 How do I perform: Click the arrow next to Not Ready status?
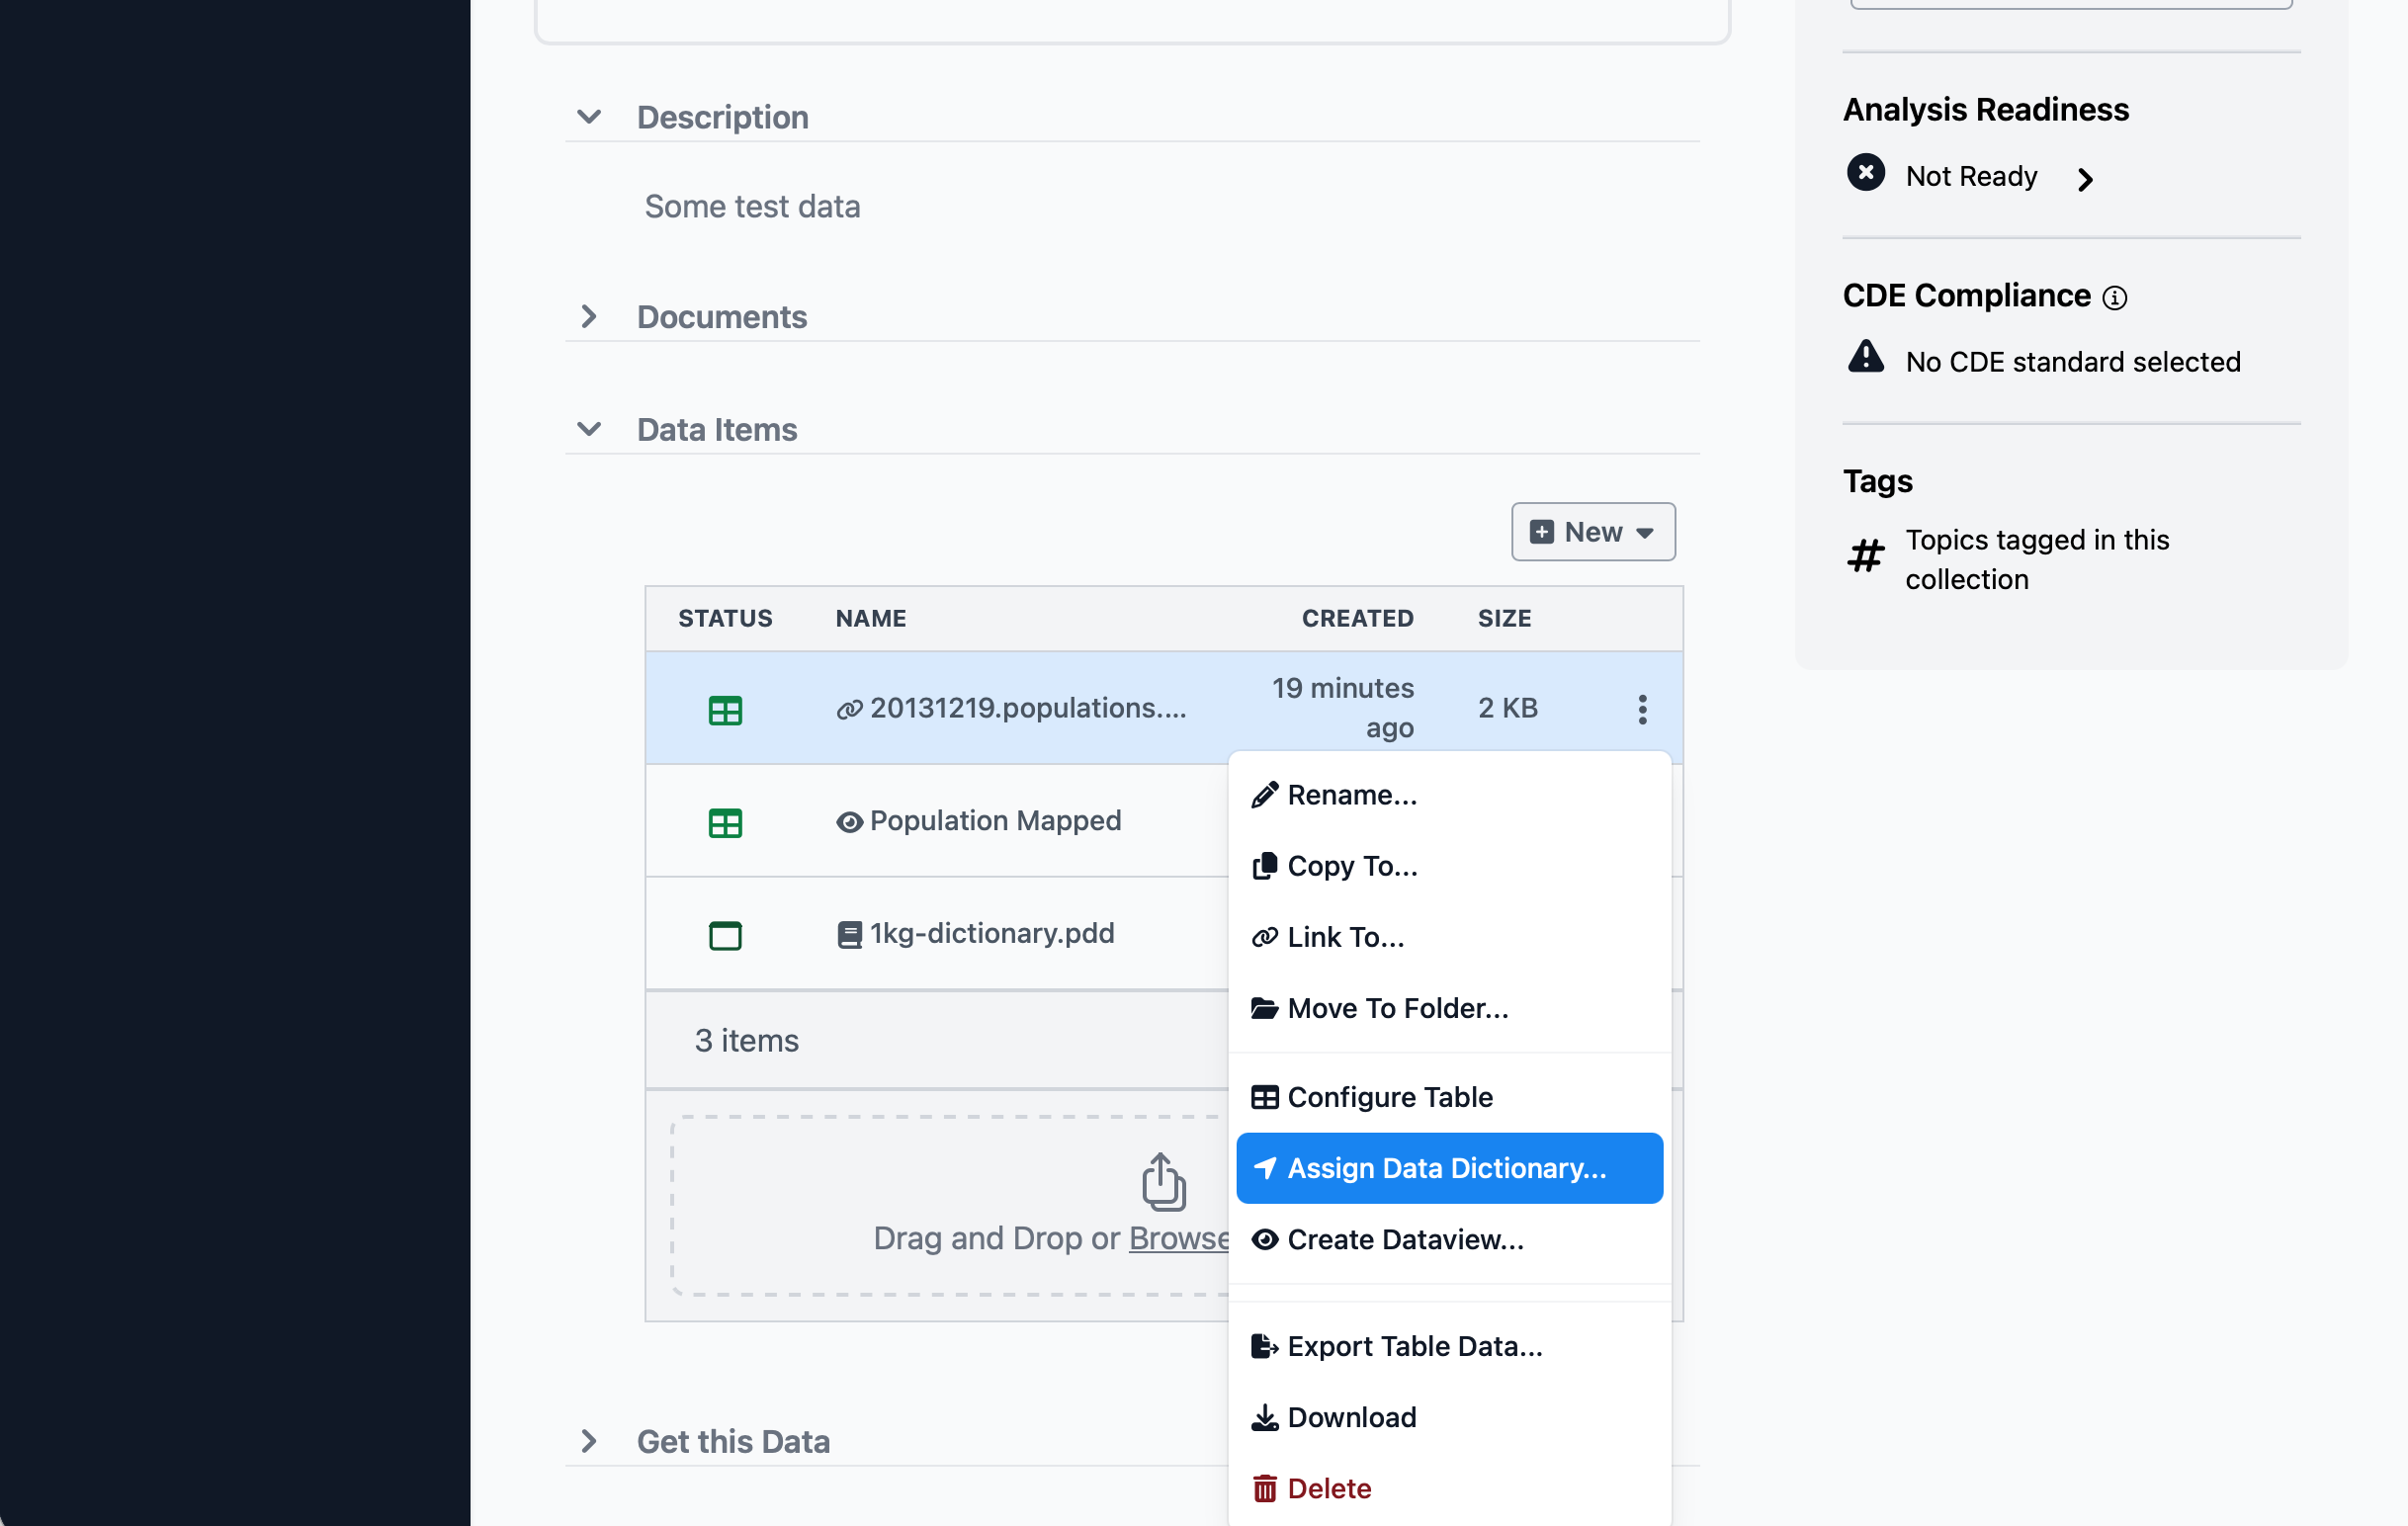pyautogui.click(x=2086, y=180)
